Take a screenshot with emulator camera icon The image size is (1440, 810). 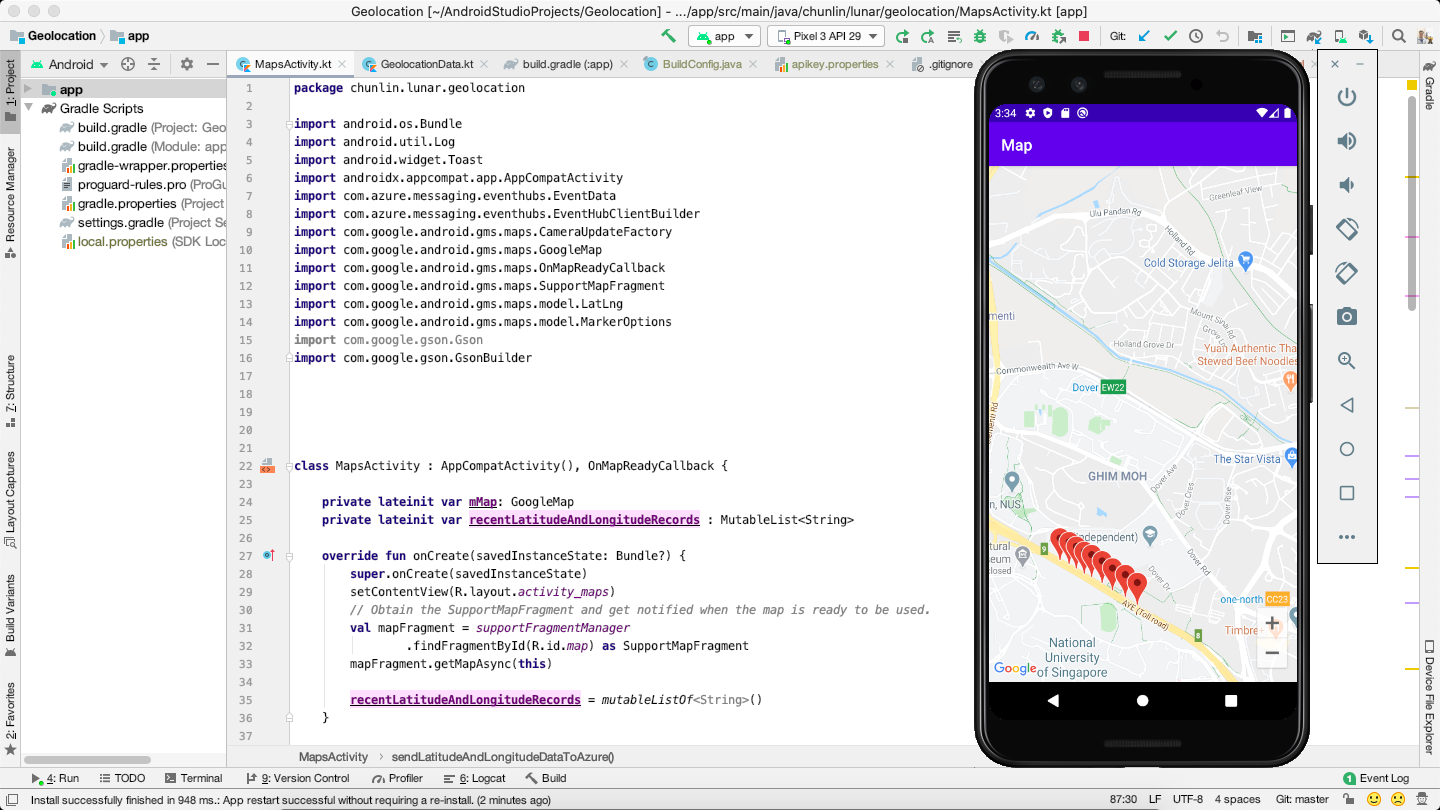point(1346,316)
